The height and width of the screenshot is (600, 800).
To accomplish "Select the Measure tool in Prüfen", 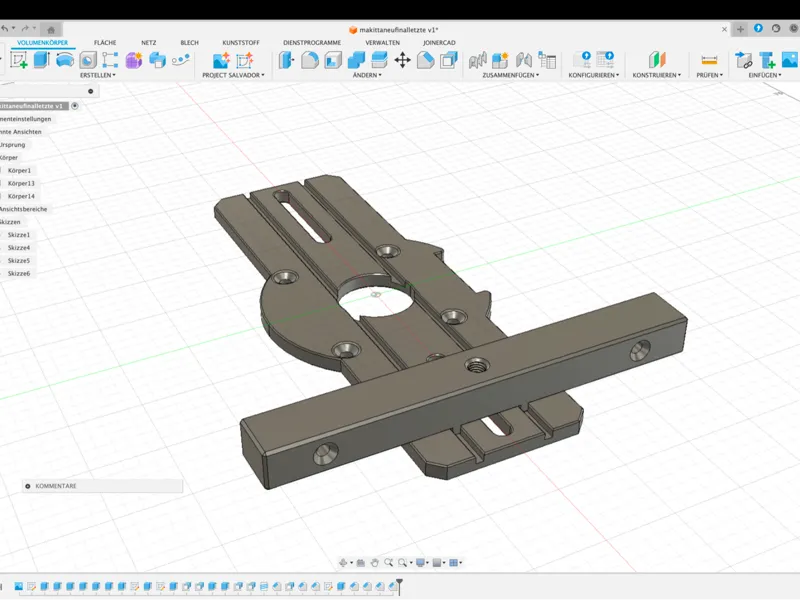I will [x=709, y=60].
